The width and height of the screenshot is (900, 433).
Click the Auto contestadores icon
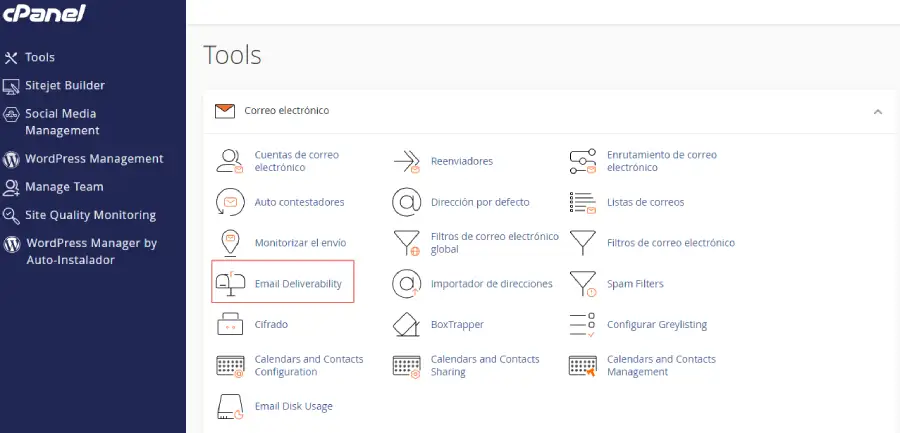(230, 202)
